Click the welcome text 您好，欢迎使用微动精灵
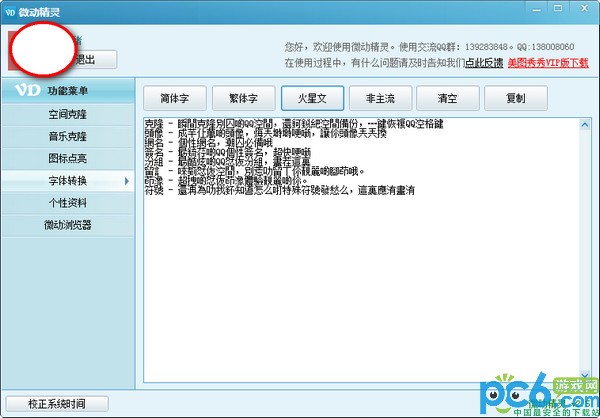 (x=337, y=47)
